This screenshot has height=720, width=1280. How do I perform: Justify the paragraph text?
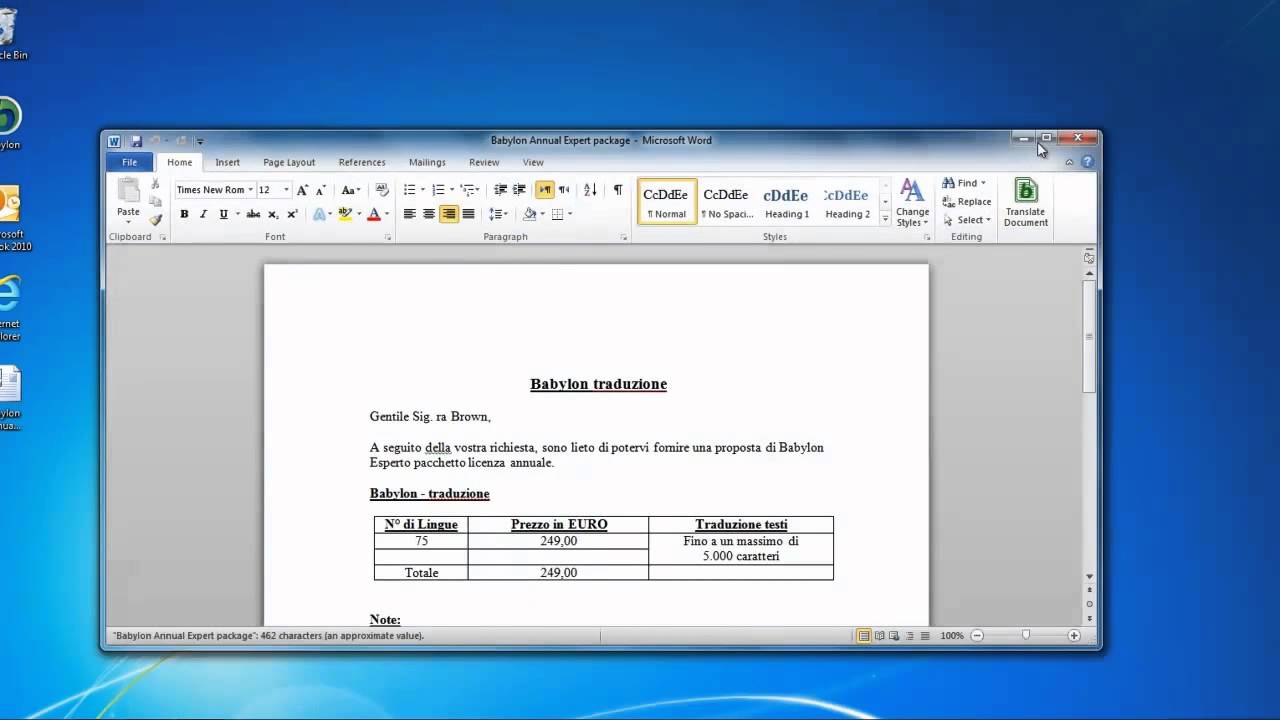(x=468, y=214)
